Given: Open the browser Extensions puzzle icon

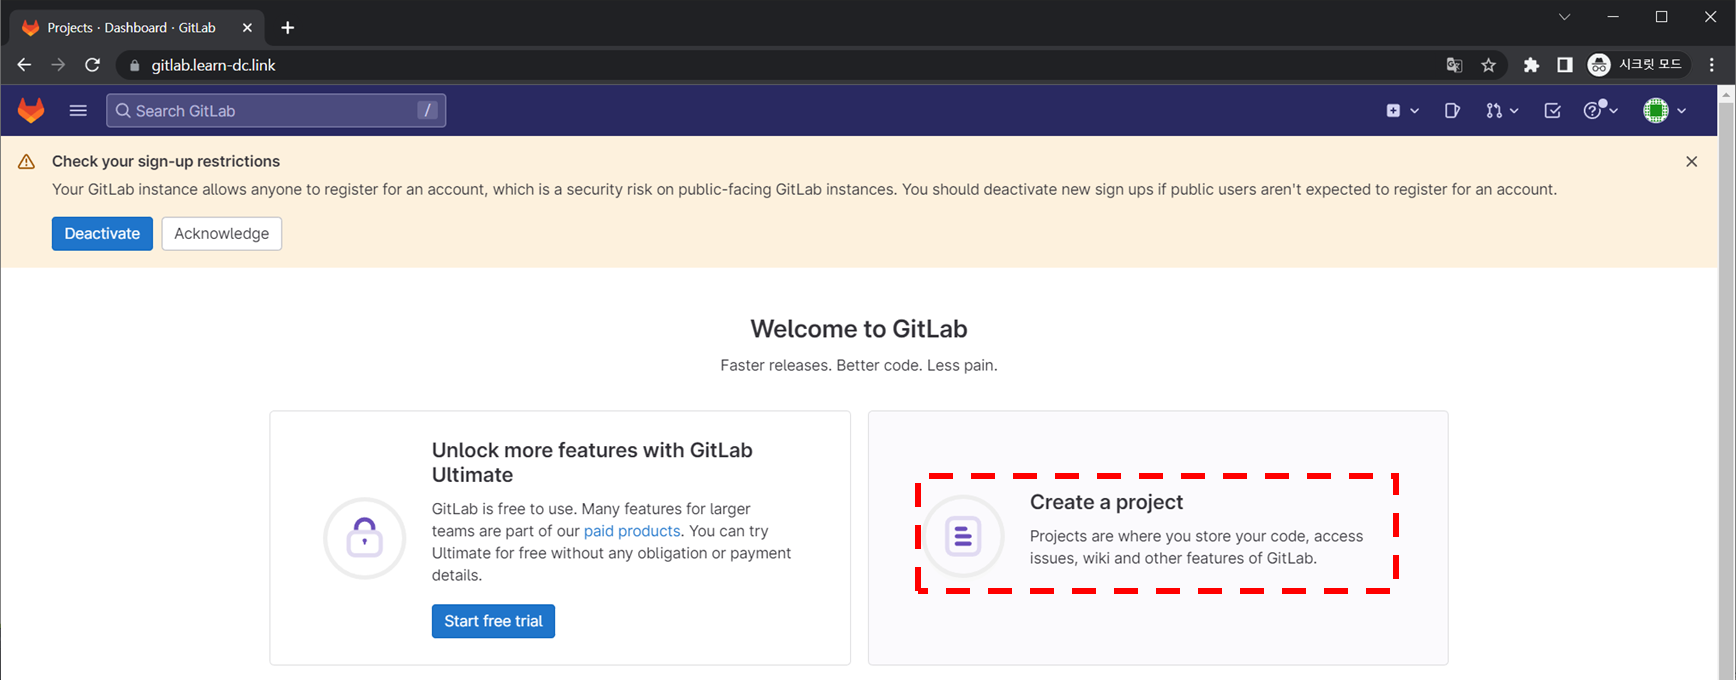Looking at the screenshot, I should pyautogui.click(x=1530, y=65).
